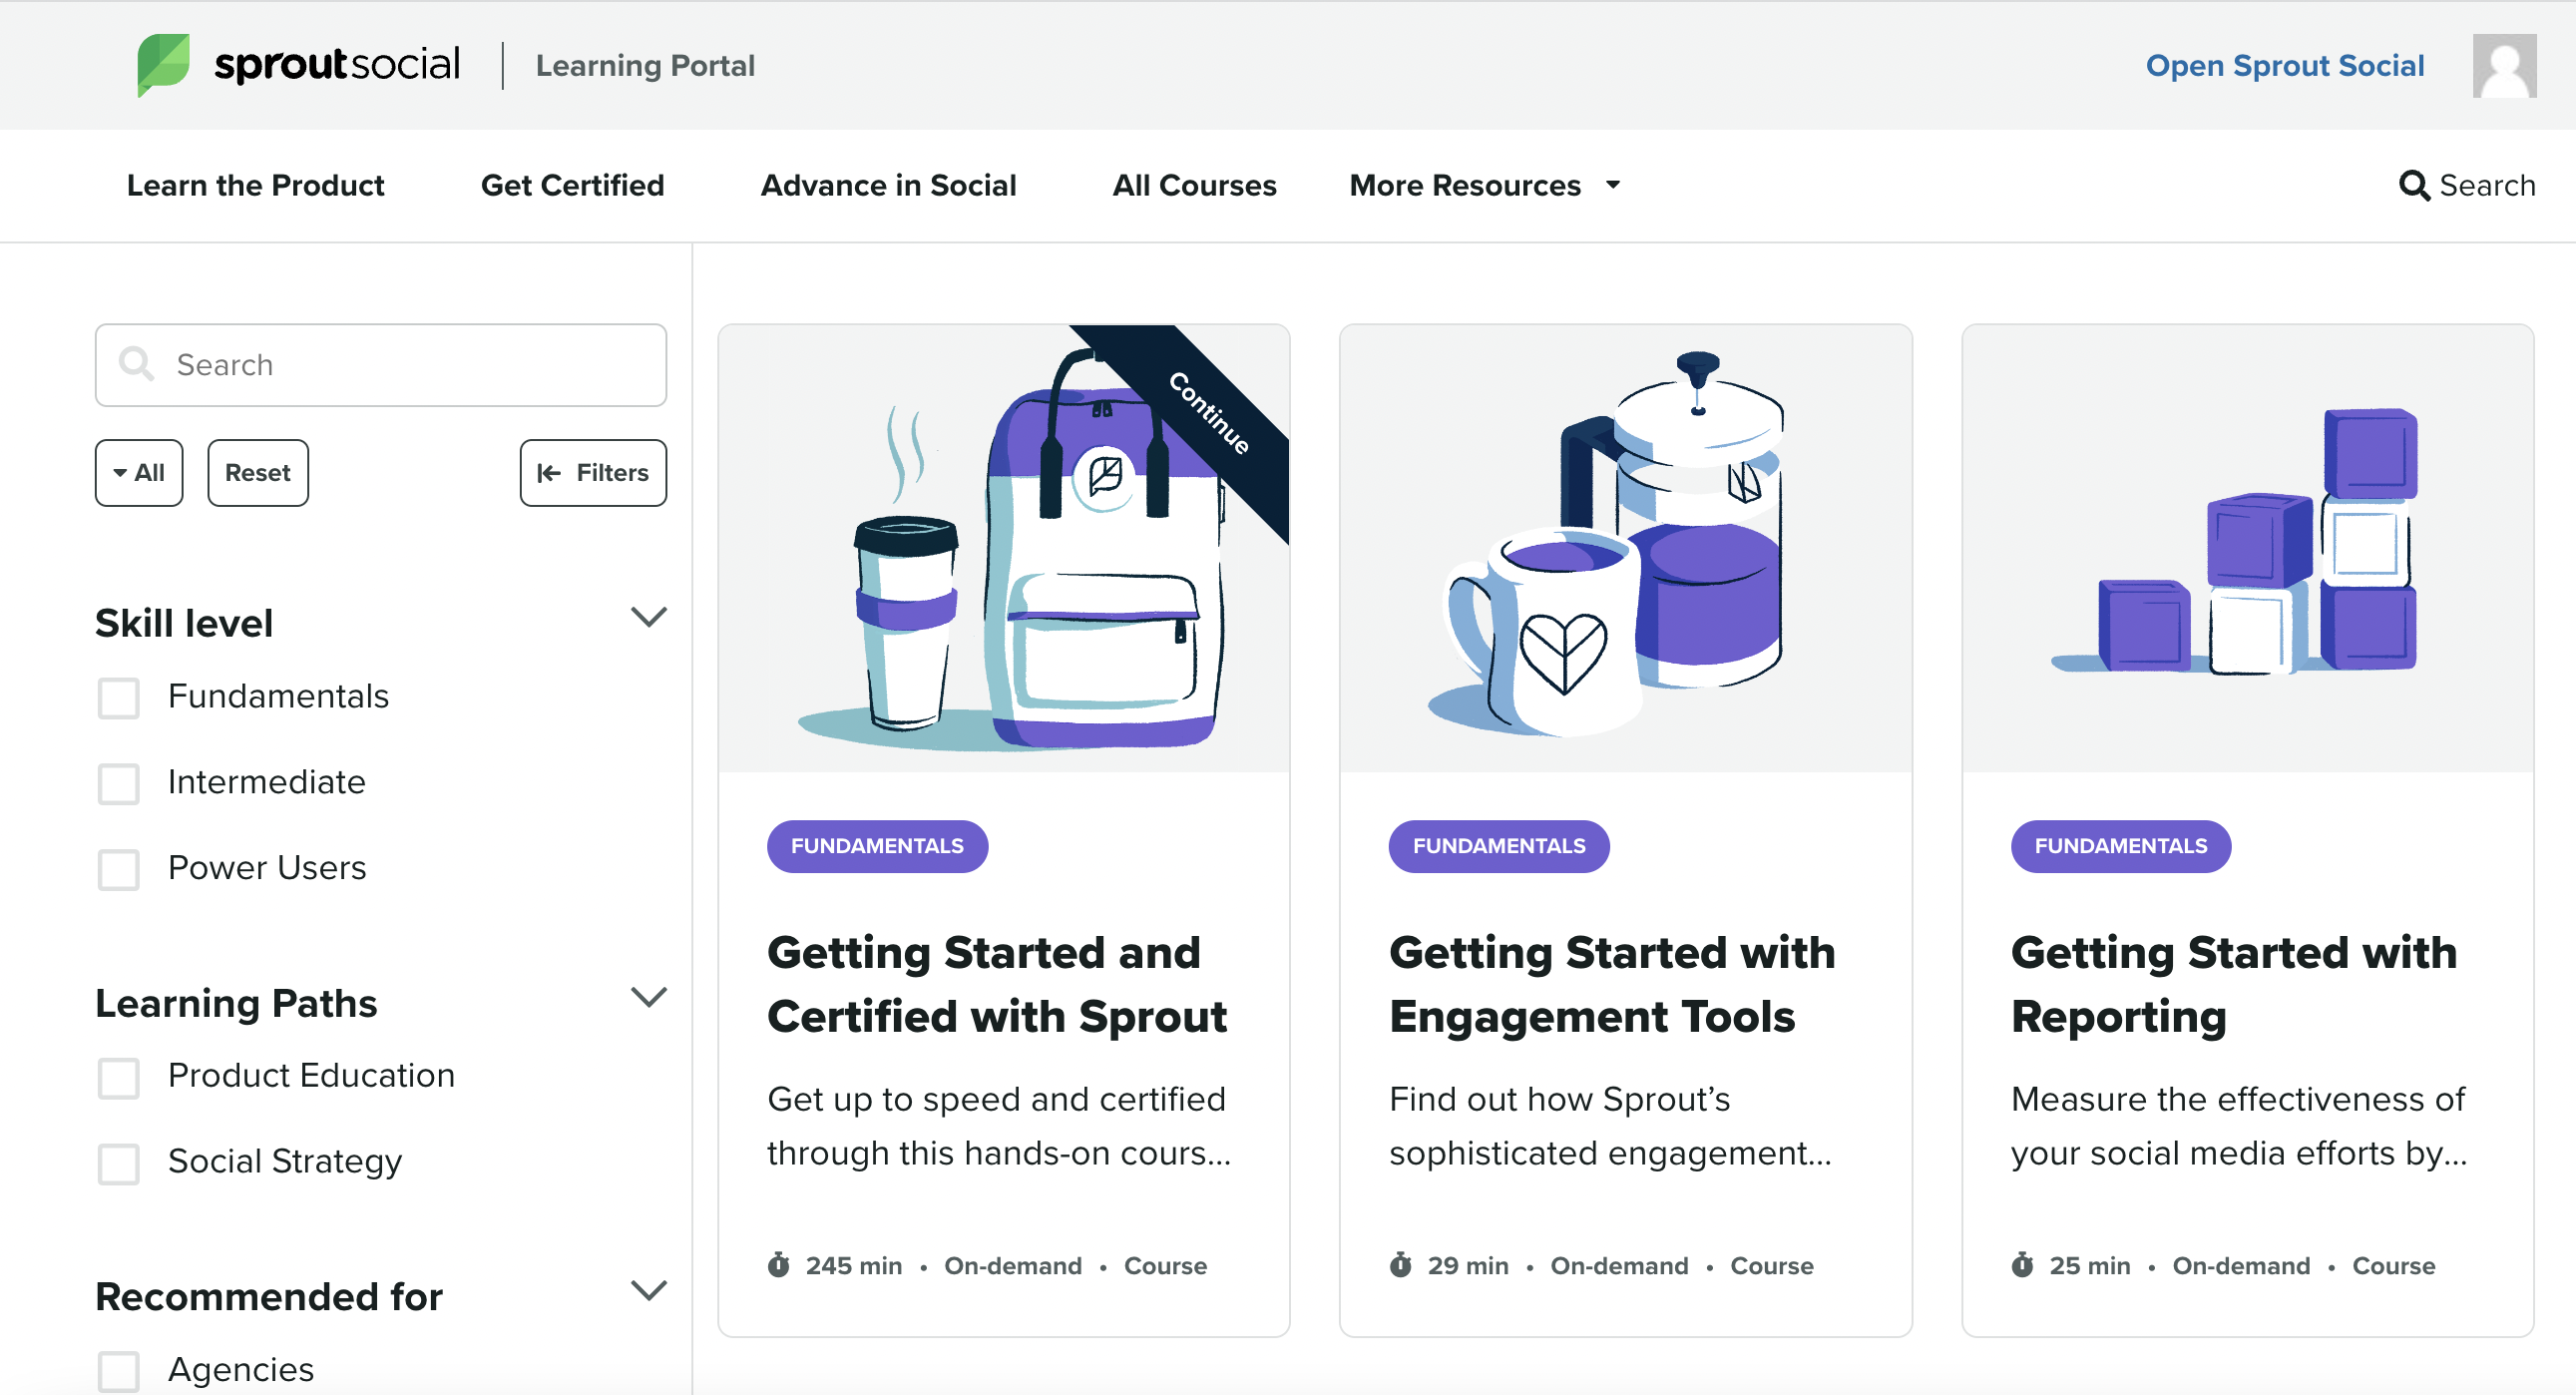Click the stopwatch icon beside 25 min
Image resolution: width=2576 pixels, height=1395 pixels.
coord(2022,1265)
